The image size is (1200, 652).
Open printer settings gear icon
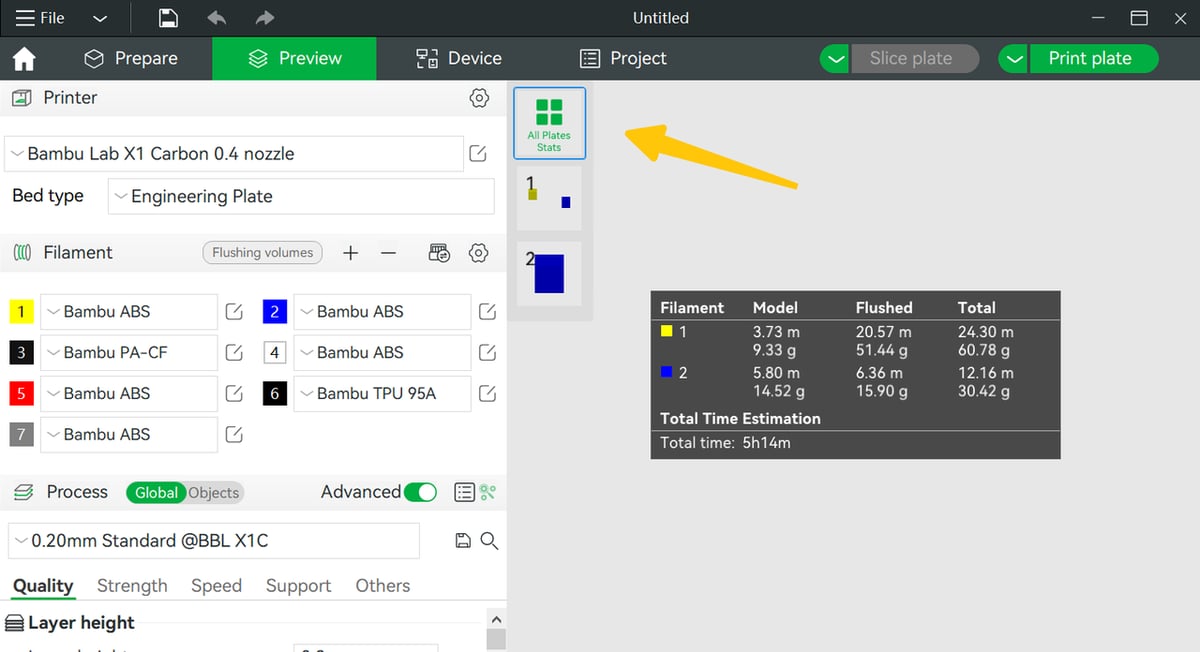coord(479,98)
